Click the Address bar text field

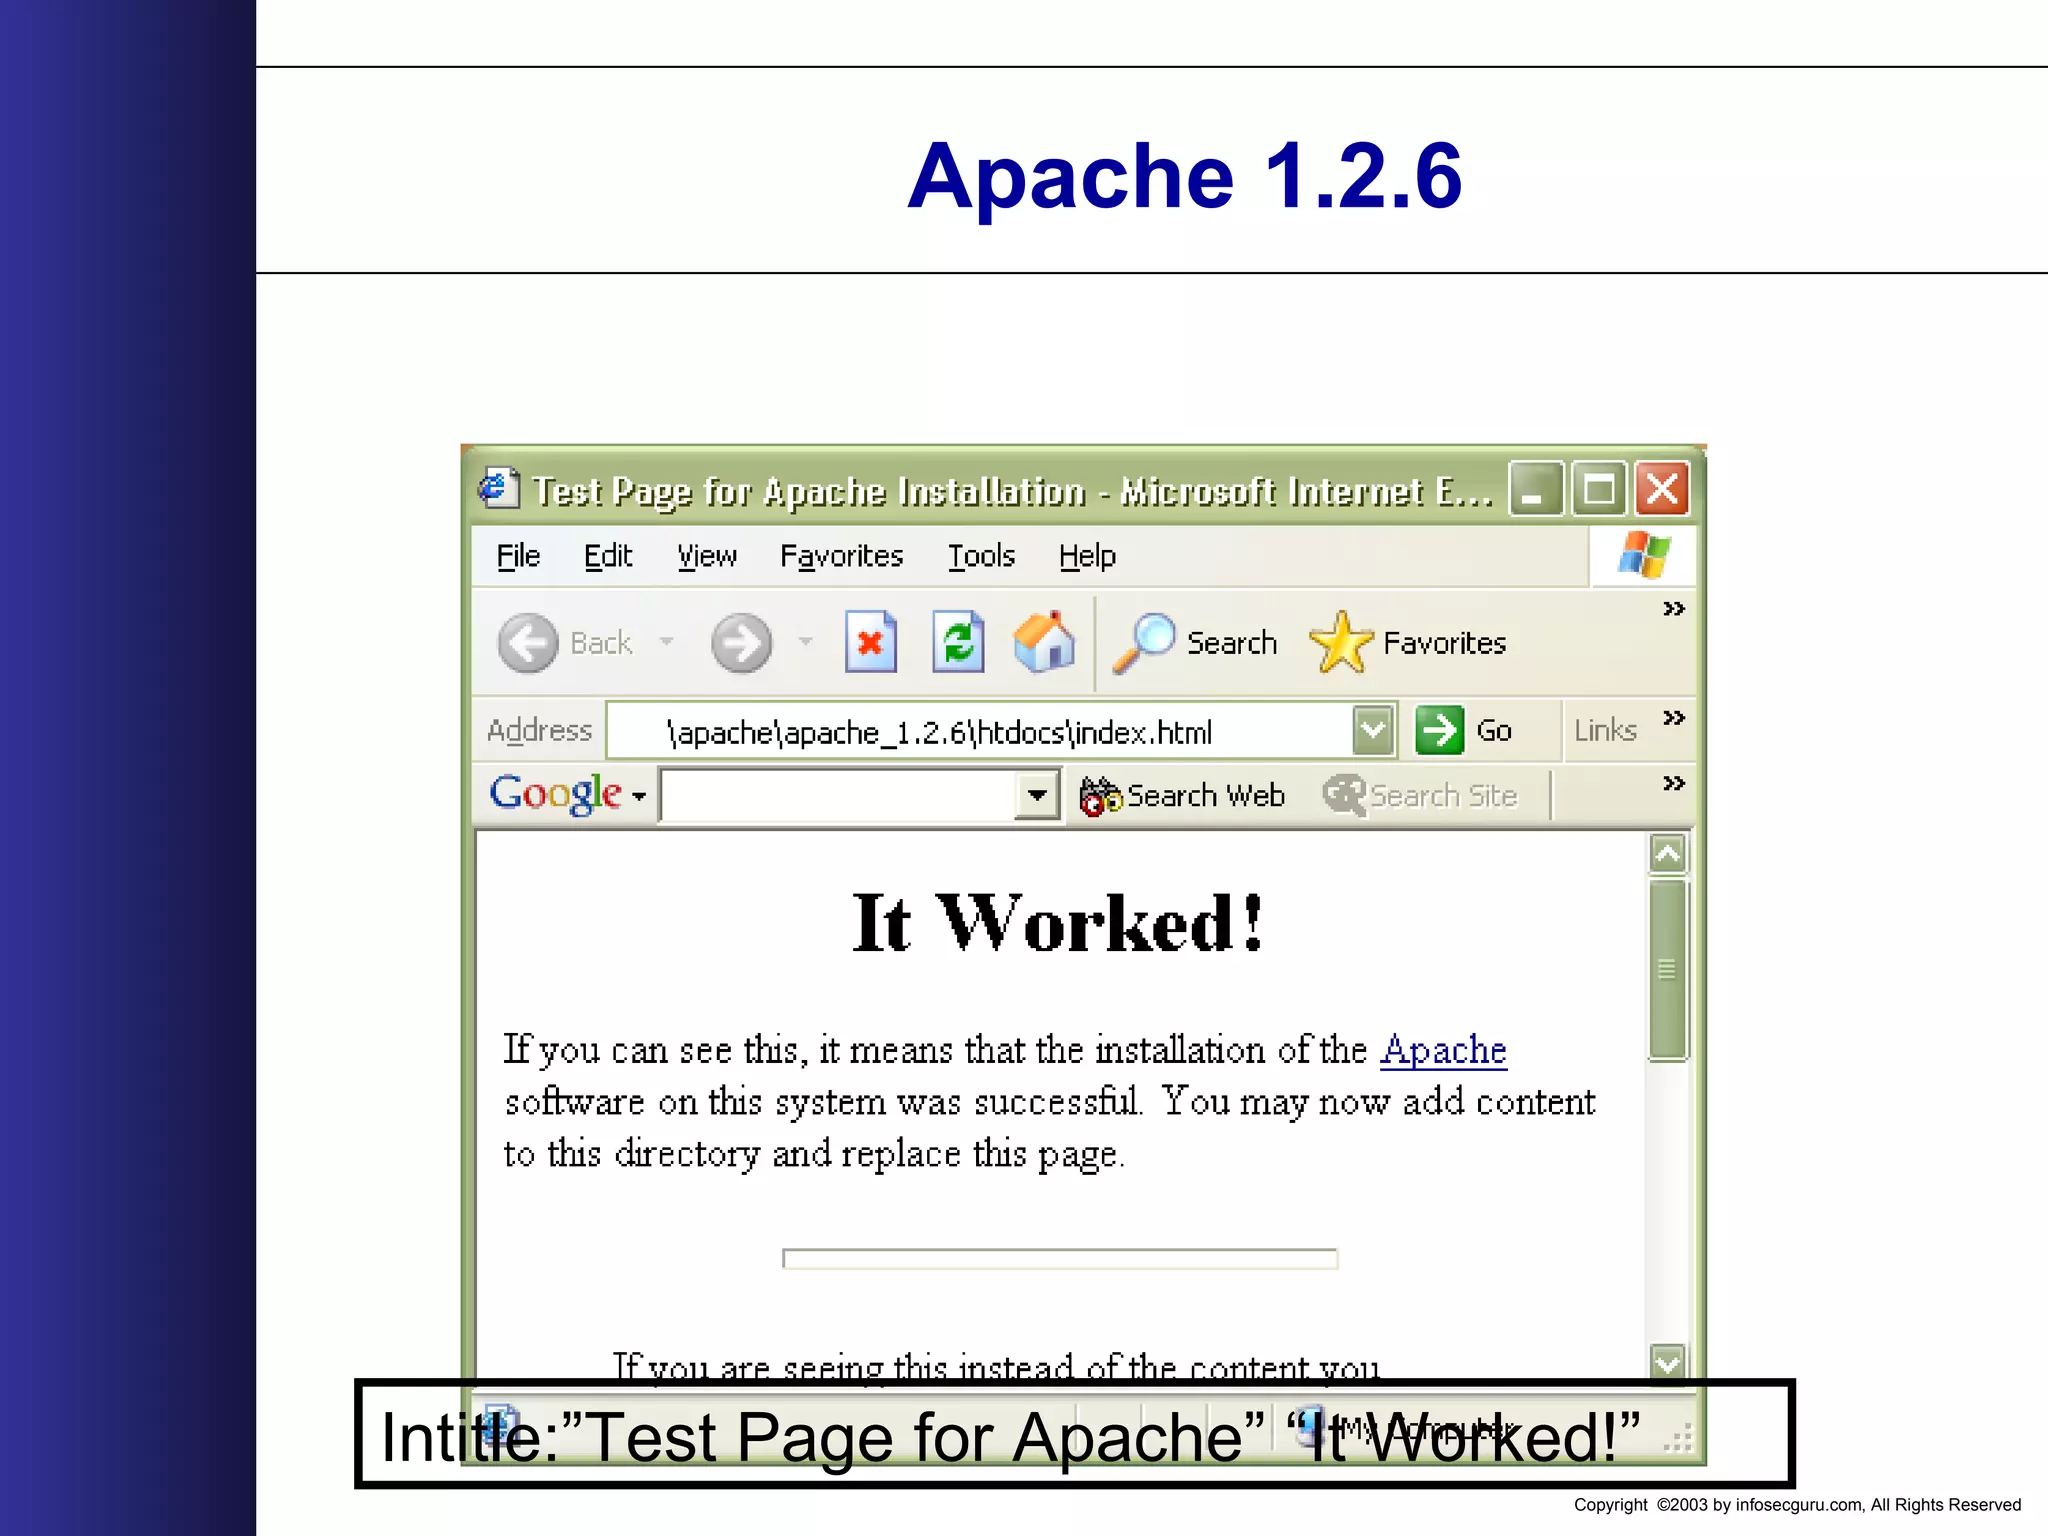click(x=980, y=731)
